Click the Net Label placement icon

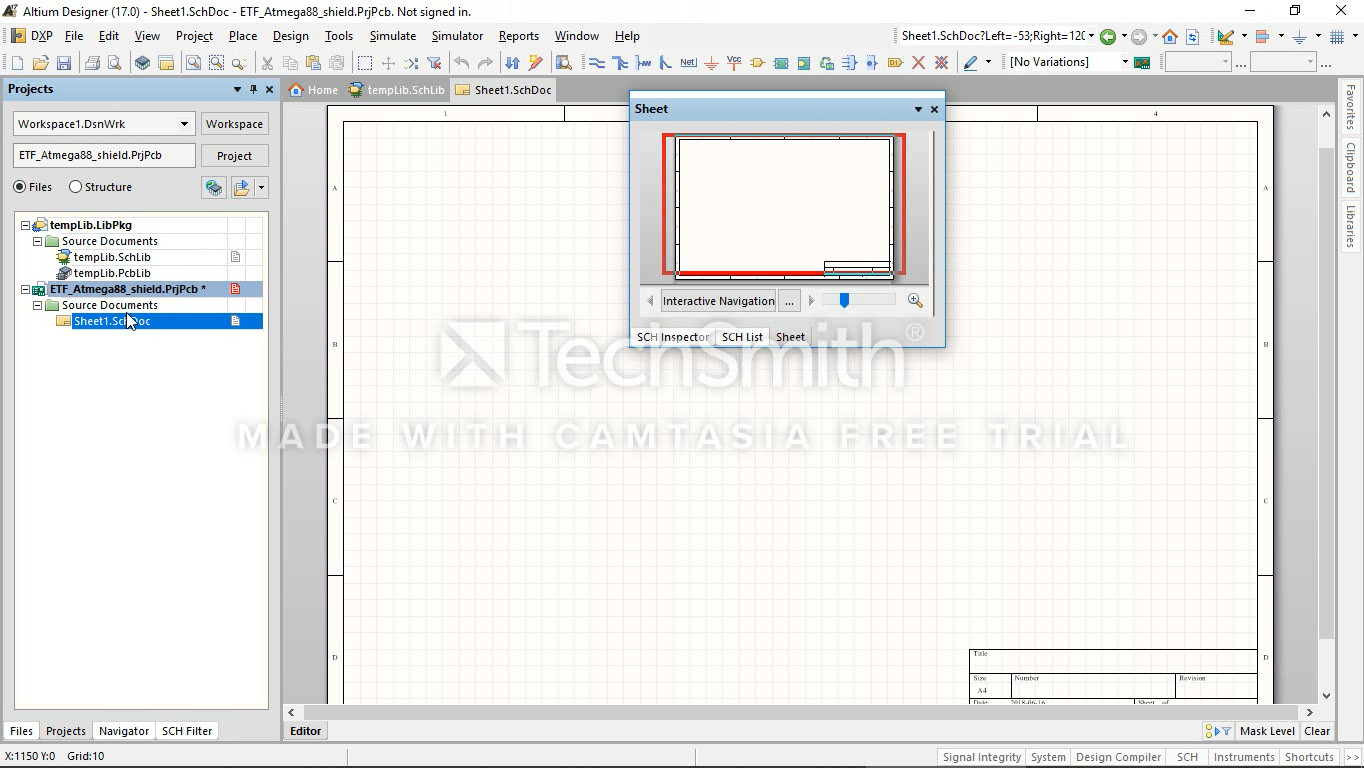click(x=688, y=63)
